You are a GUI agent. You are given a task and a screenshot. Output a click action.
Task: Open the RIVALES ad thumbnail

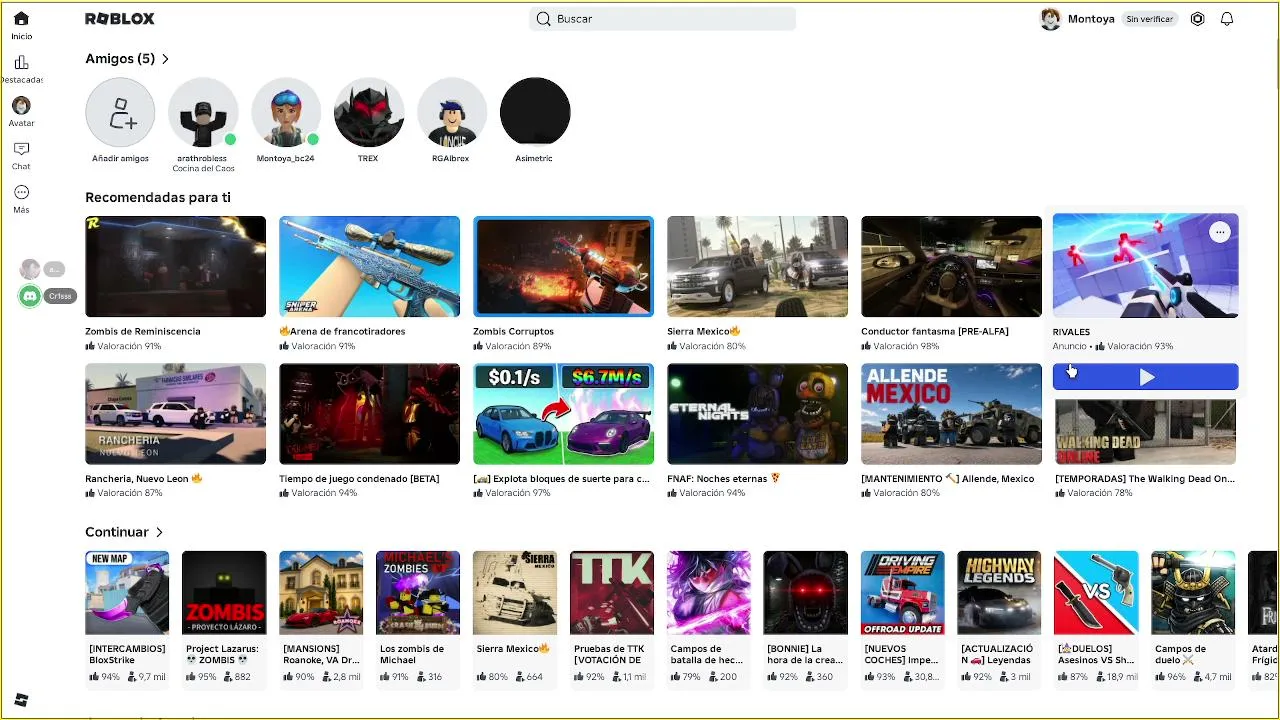pos(1145,266)
